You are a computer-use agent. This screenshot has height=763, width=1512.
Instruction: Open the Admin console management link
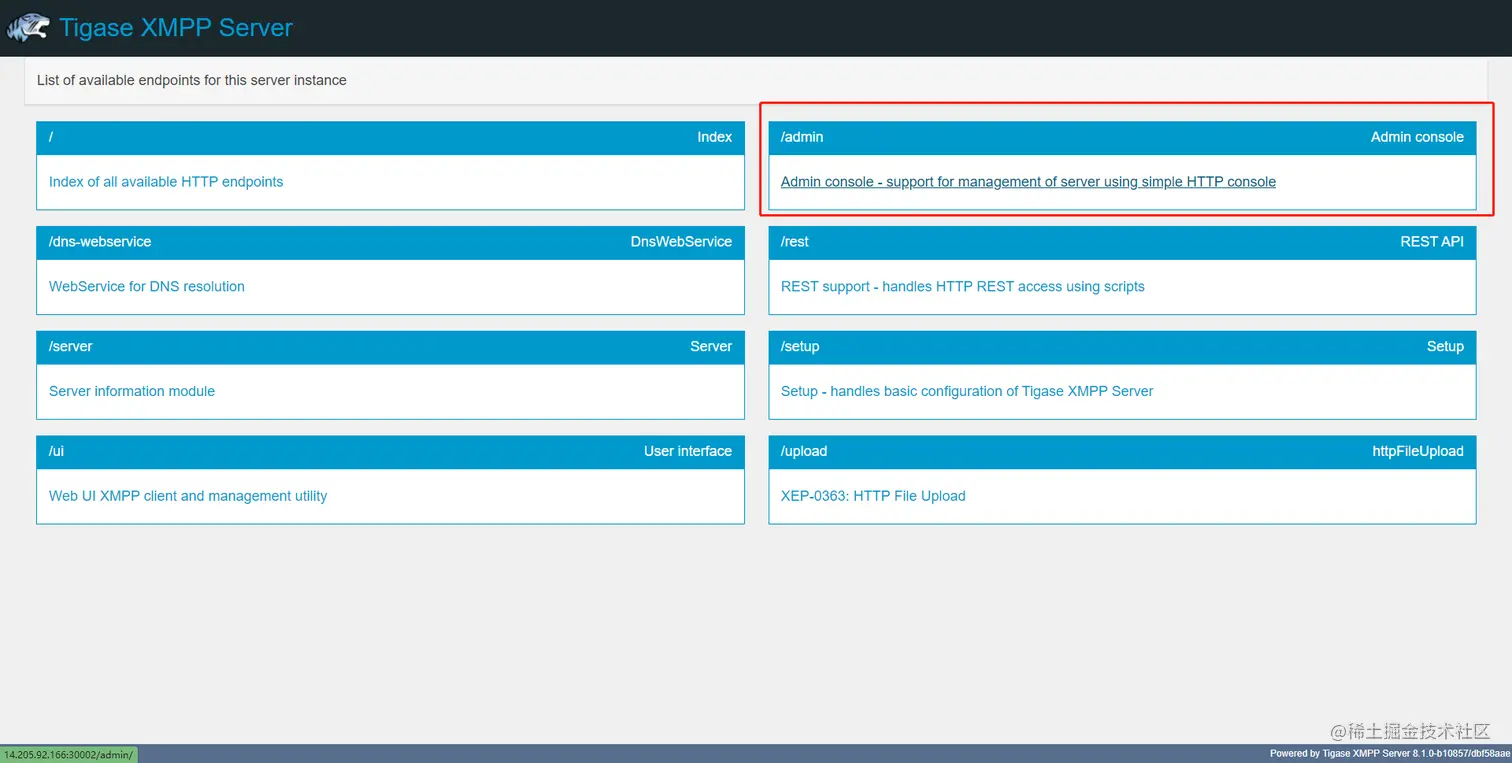[x=1028, y=182]
